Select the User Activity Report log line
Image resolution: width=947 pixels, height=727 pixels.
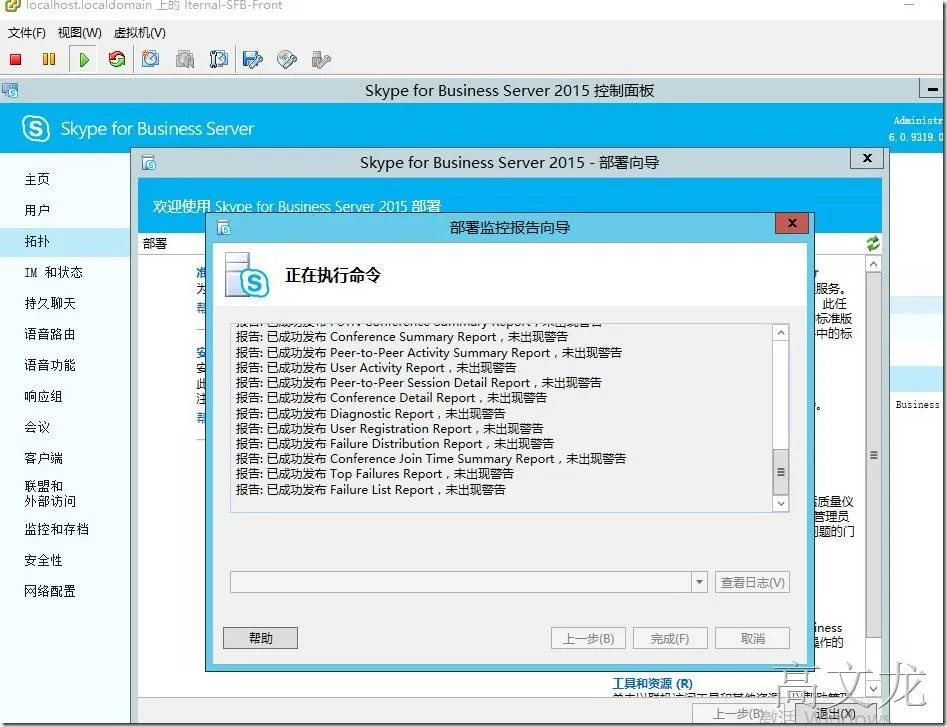376,368
